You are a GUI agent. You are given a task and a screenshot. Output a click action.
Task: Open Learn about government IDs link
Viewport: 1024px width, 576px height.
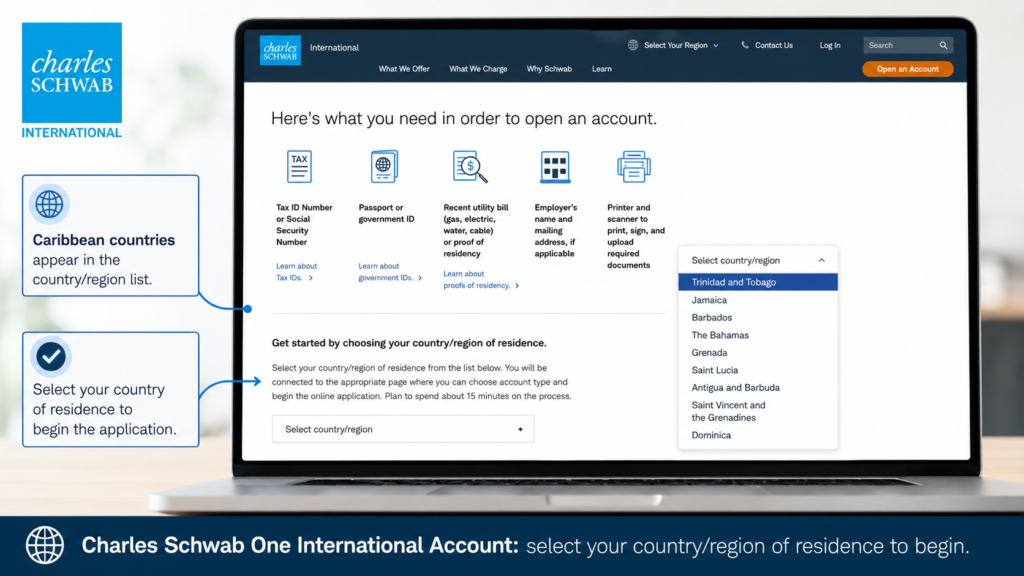[390, 272]
